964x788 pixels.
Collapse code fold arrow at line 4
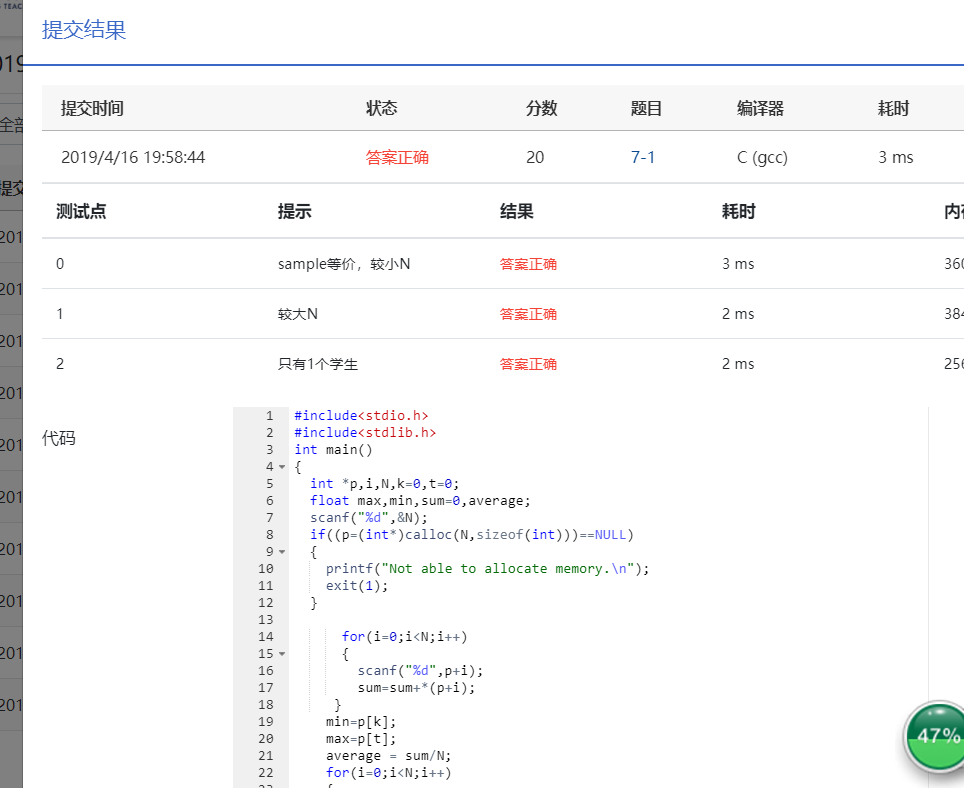tap(282, 467)
